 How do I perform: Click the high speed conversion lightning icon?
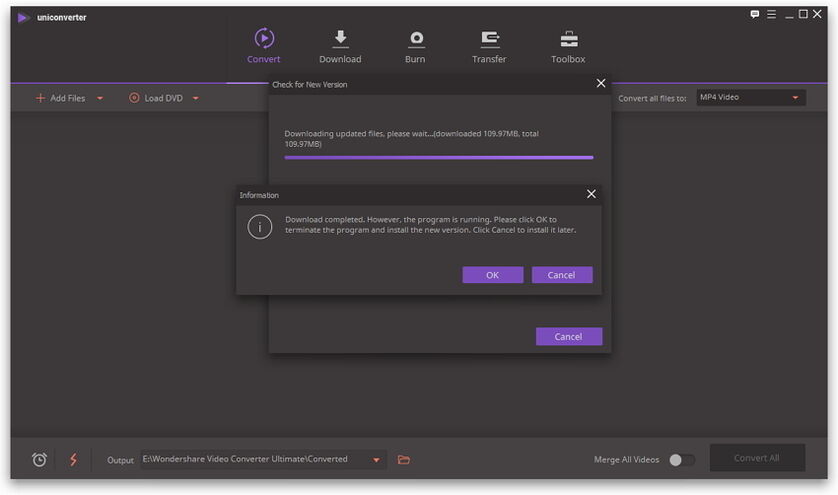73,459
